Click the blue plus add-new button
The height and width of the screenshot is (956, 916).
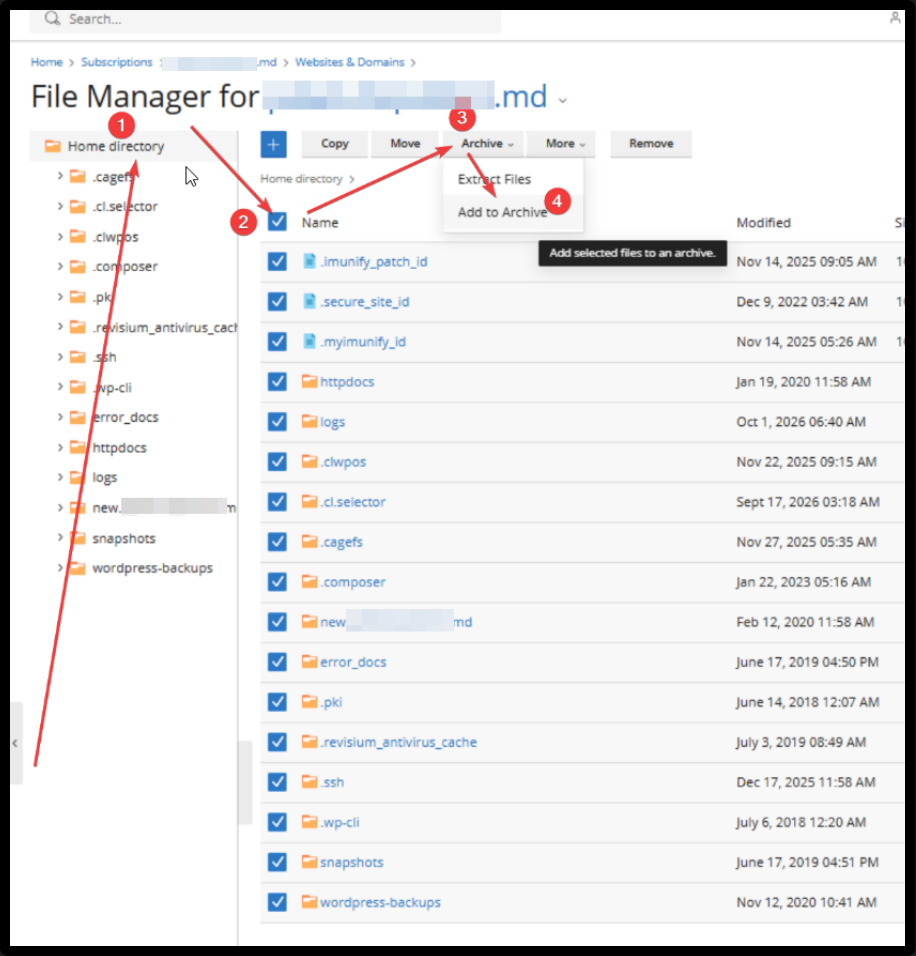tap(273, 144)
